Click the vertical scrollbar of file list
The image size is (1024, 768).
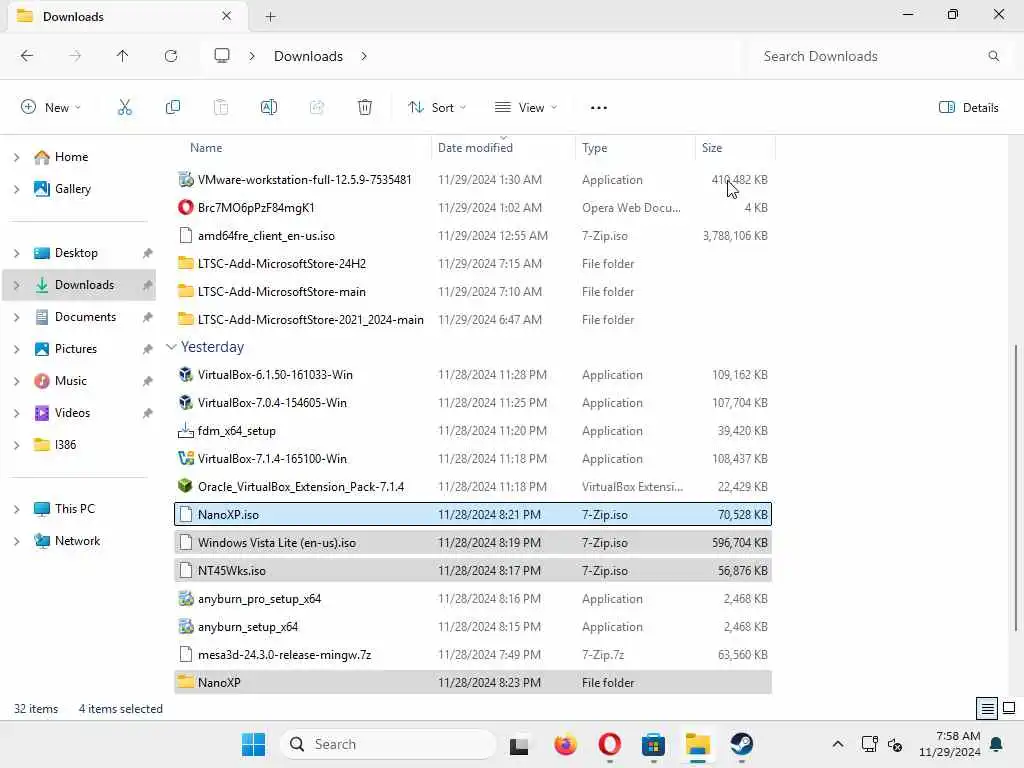1016,488
